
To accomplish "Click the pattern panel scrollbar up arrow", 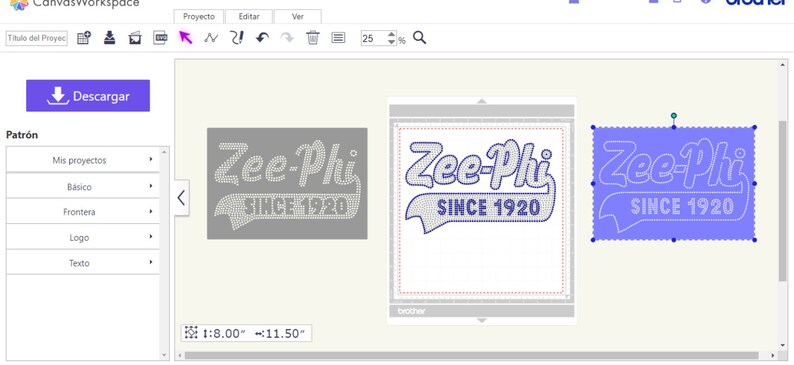I will pyautogui.click(x=164, y=151).
